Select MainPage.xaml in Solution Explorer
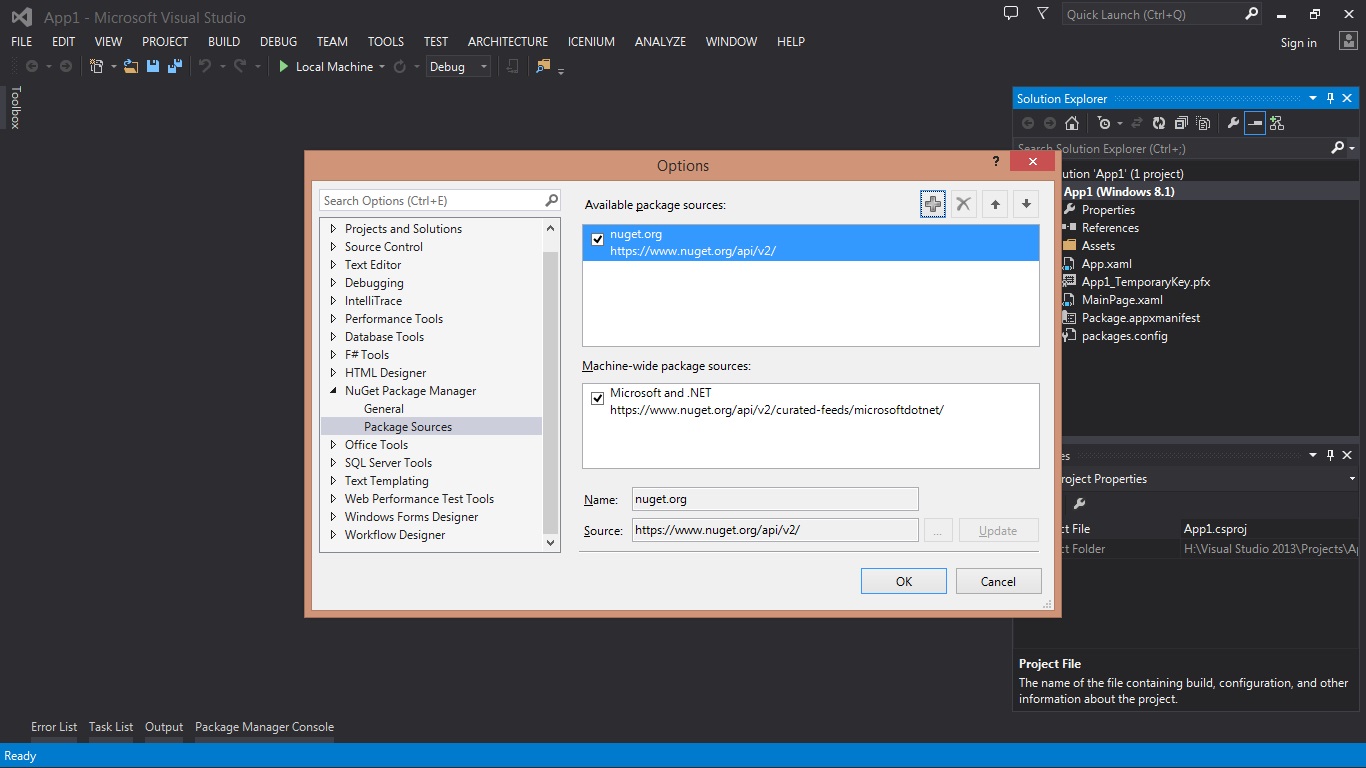1366x768 pixels. pos(1122,300)
